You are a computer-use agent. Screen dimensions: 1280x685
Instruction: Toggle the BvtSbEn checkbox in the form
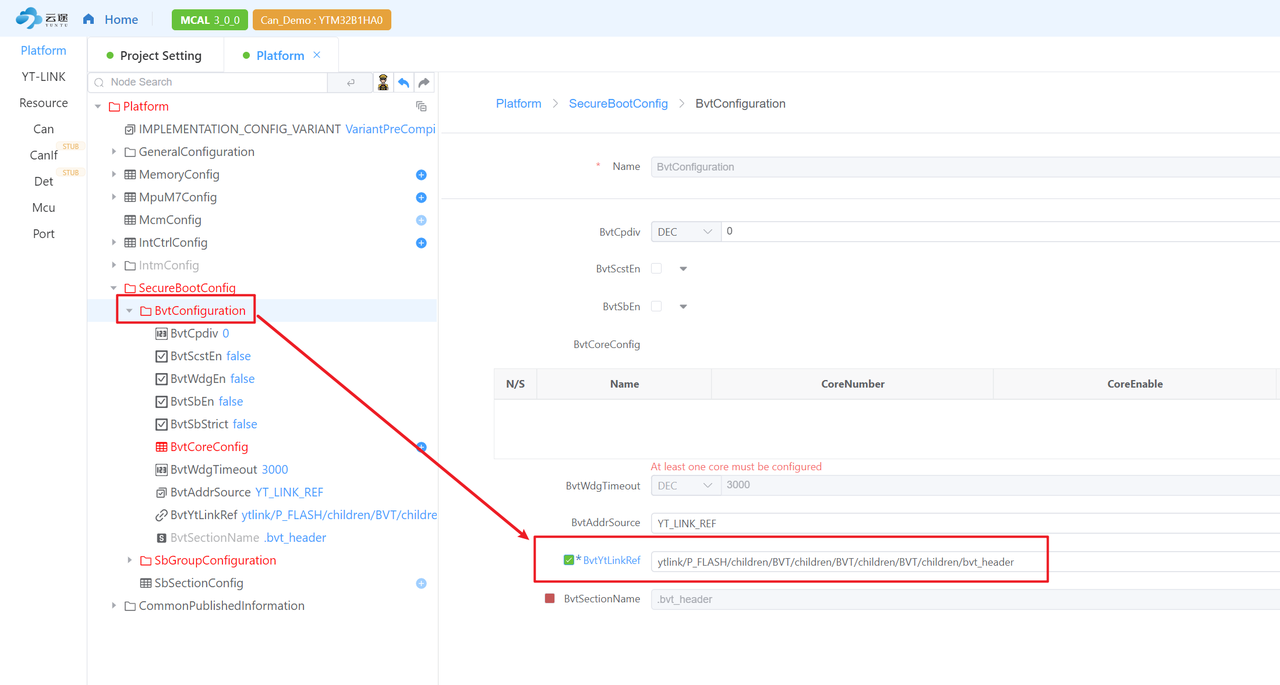click(x=656, y=306)
